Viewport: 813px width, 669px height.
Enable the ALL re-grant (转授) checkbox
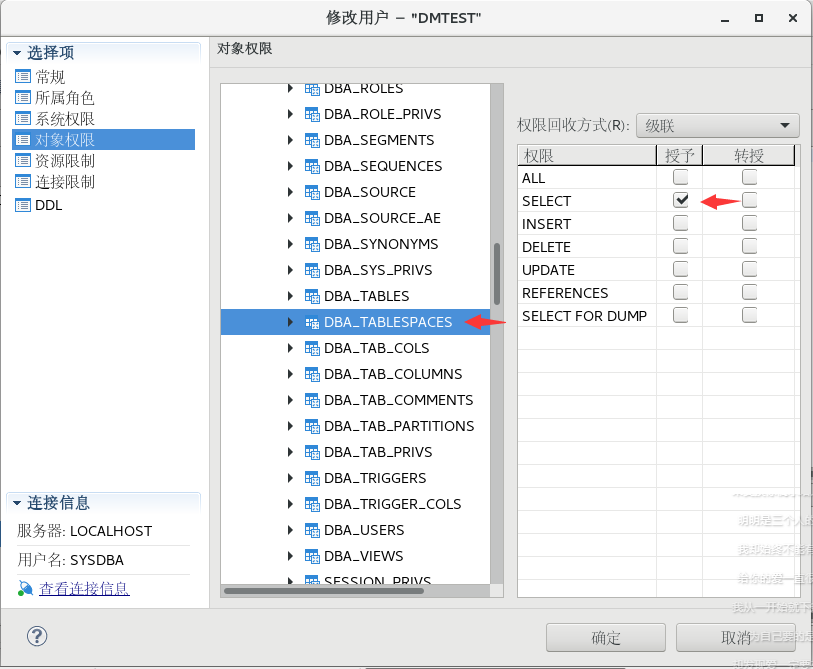pos(749,177)
